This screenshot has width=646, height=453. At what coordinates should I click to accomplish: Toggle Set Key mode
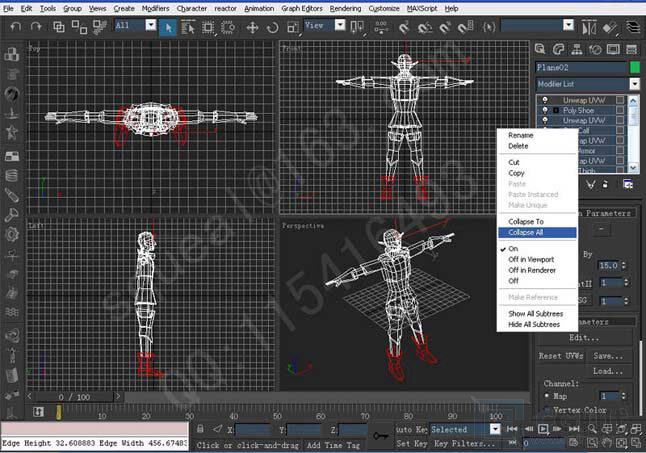tap(411, 444)
